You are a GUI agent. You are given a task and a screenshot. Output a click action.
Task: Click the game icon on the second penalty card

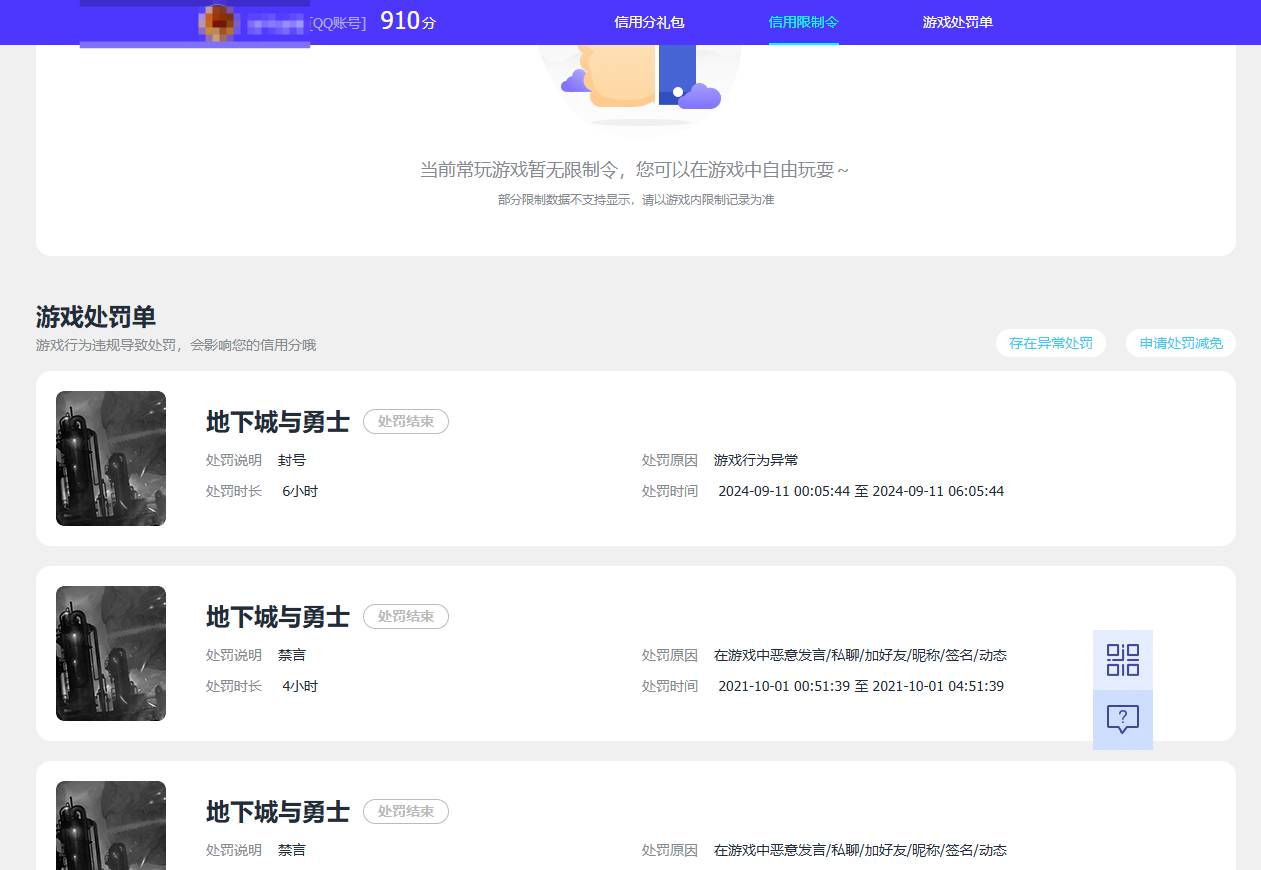click(110, 653)
